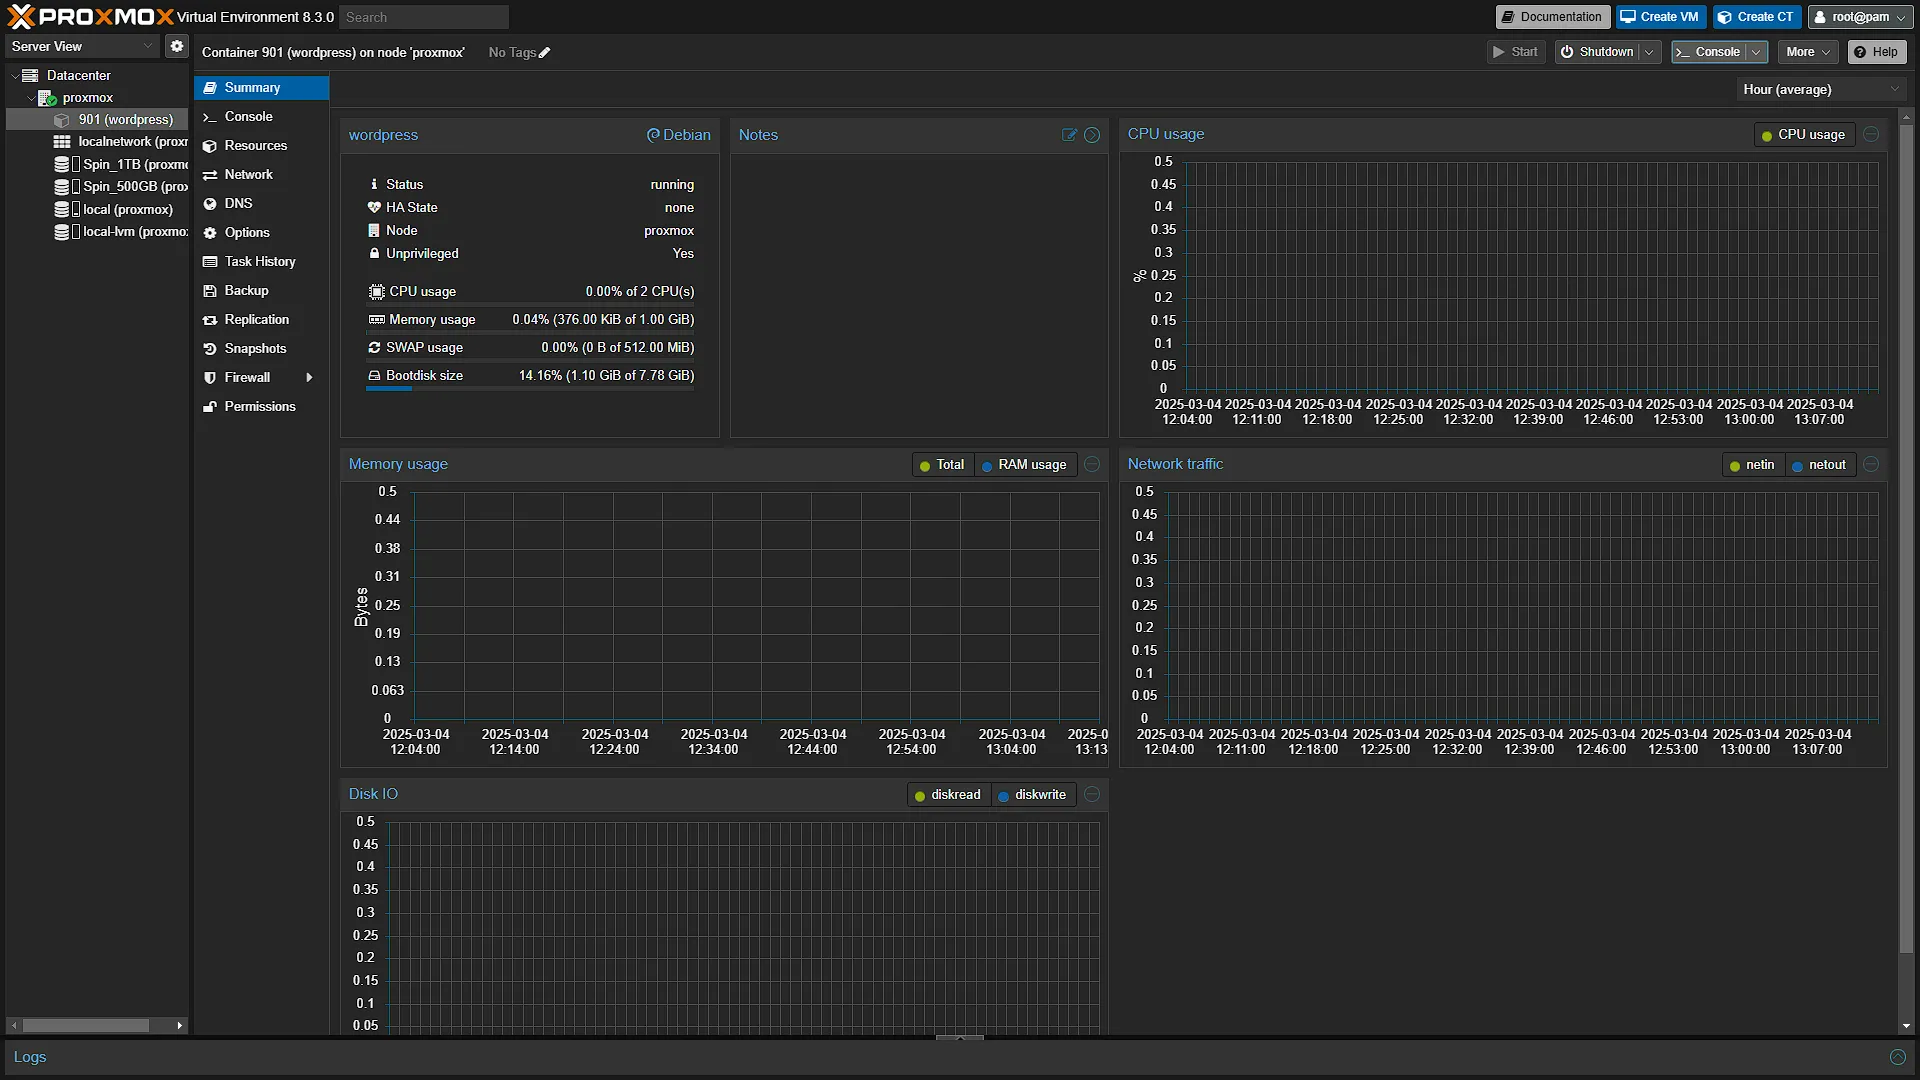The width and height of the screenshot is (1920, 1080).
Task: Open the Backup tab
Action: coord(261,291)
